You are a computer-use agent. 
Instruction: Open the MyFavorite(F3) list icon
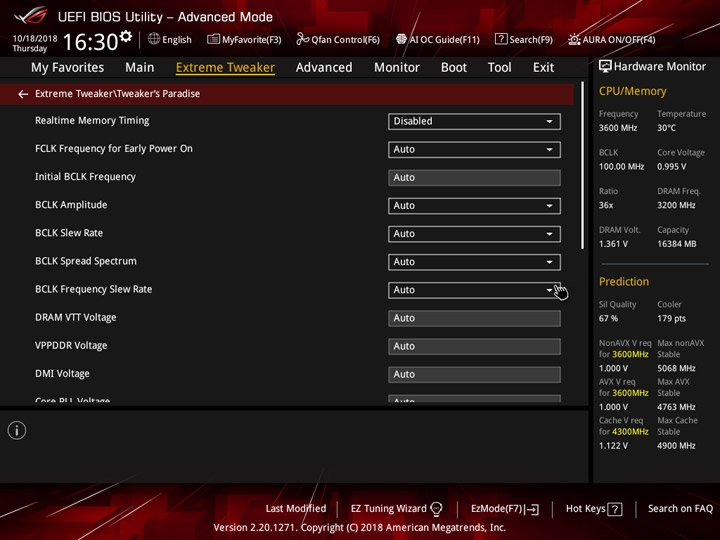213,39
